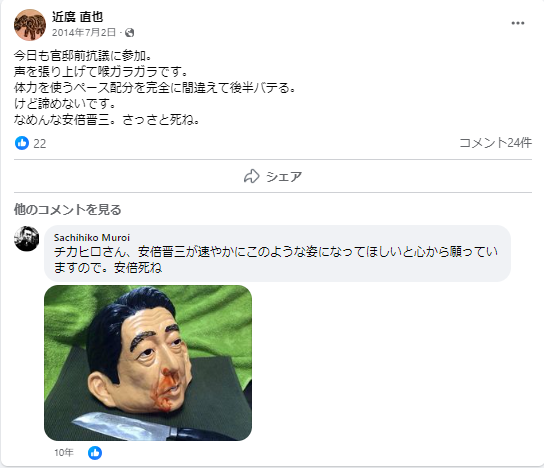Open the post author's round profile picture

pyautogui.click(x=30, y=25)
